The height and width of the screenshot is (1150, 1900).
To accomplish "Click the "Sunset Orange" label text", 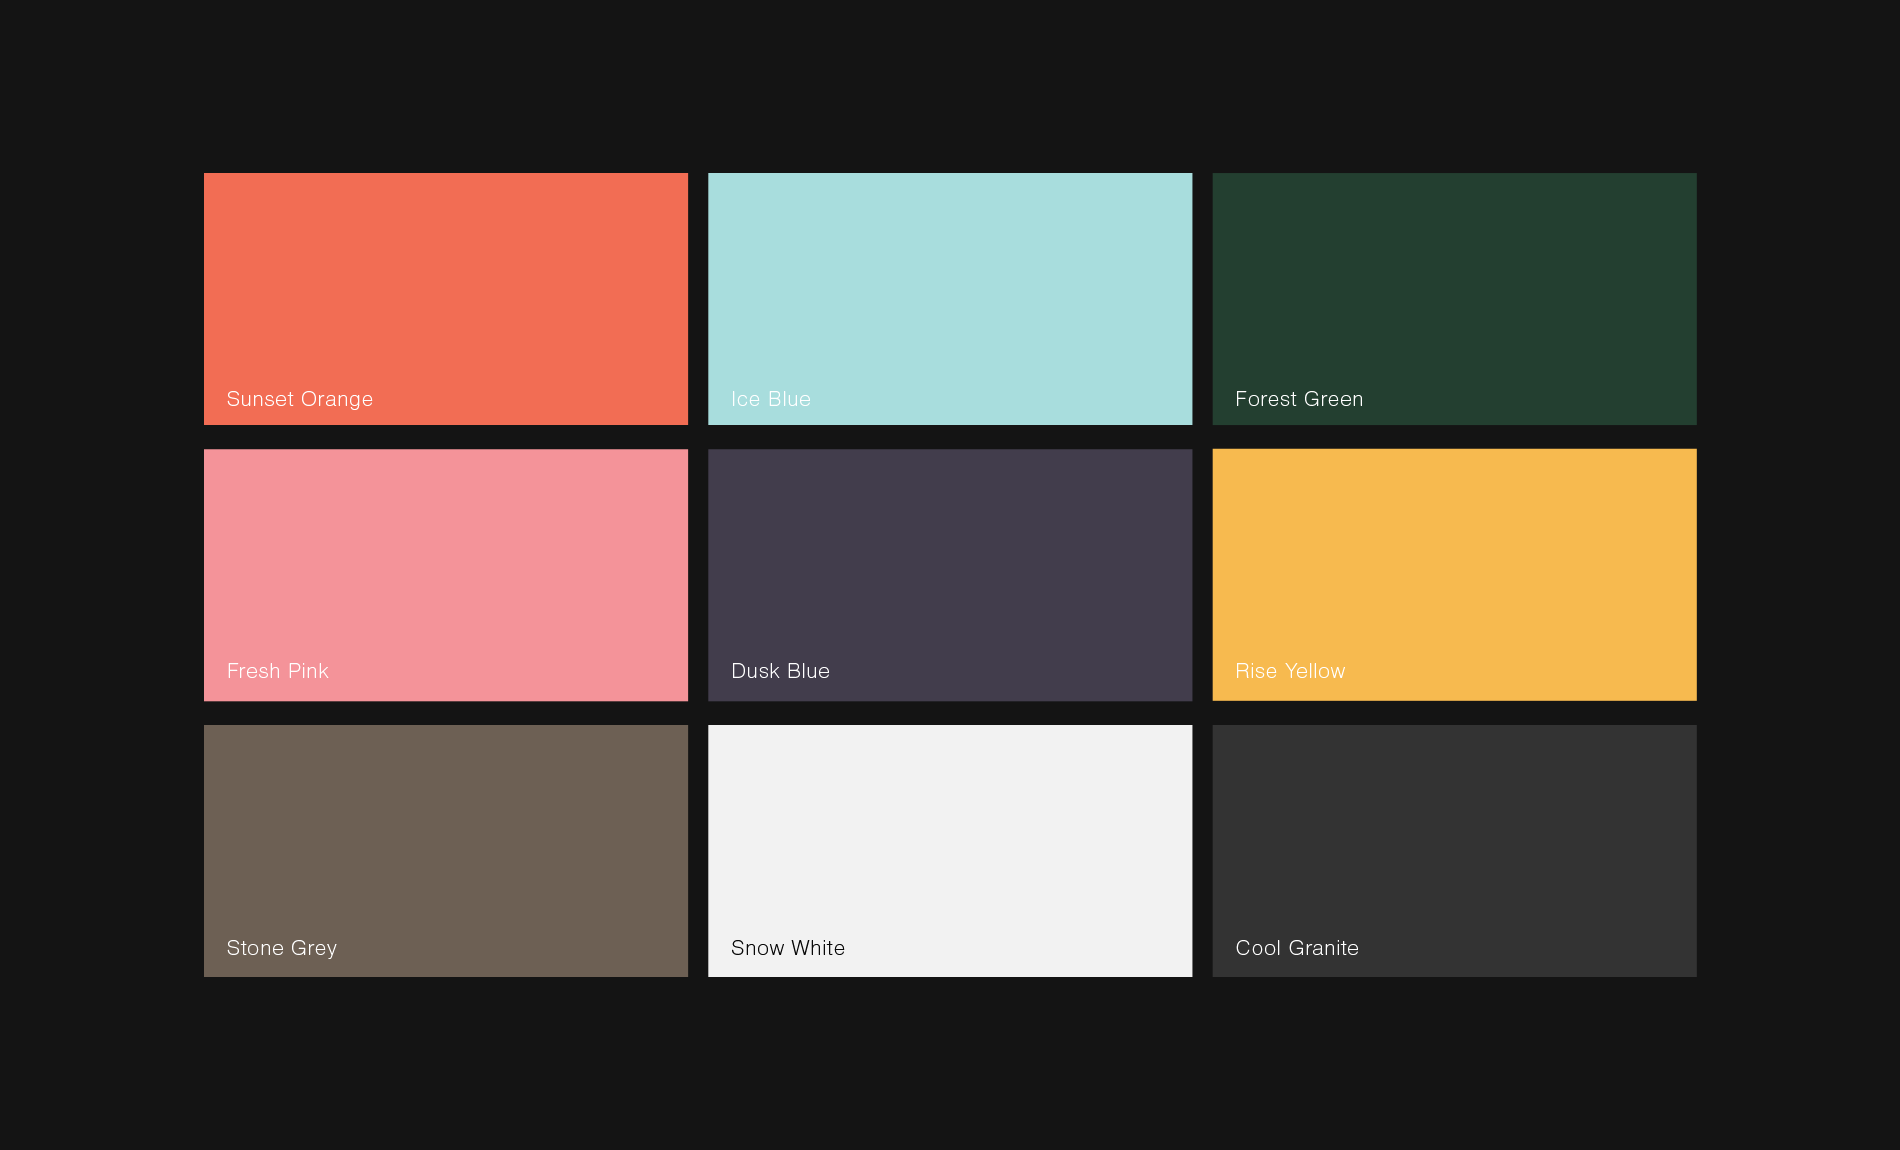I will (x=300, y=399).
